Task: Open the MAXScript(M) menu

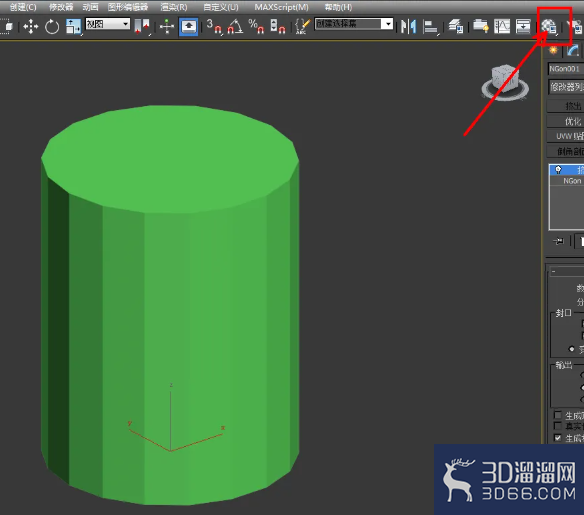Action: click(x=282, y=7)
